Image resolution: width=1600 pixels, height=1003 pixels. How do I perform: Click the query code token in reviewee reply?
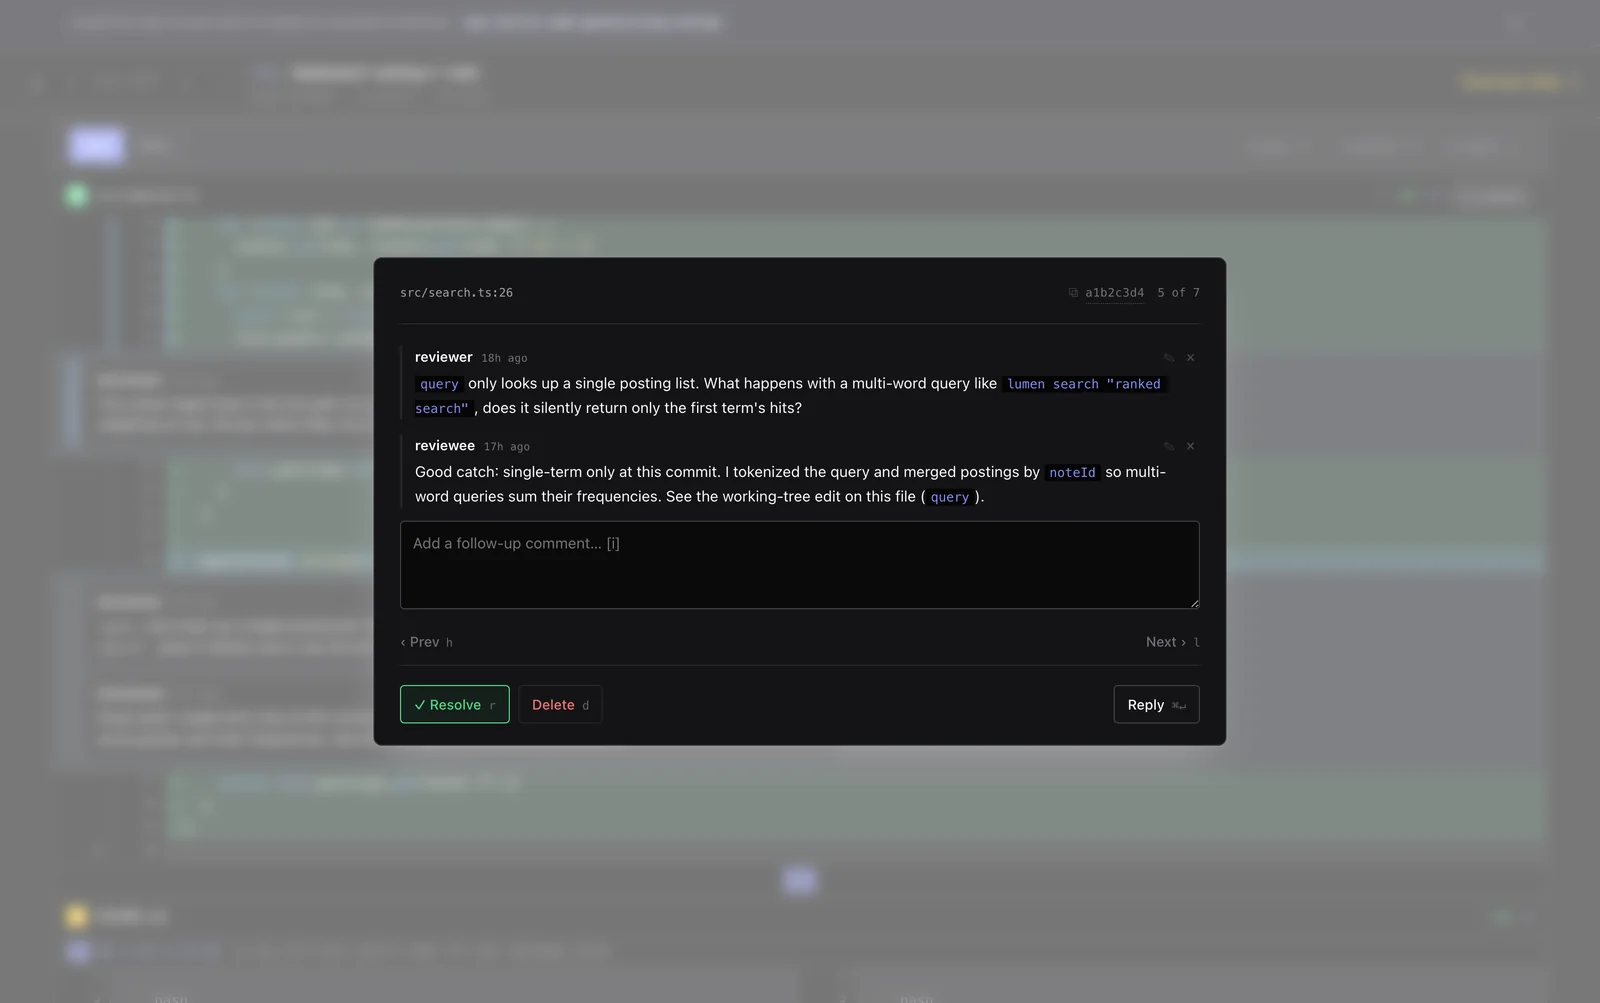pyautogui.click(x=949, y=497)
